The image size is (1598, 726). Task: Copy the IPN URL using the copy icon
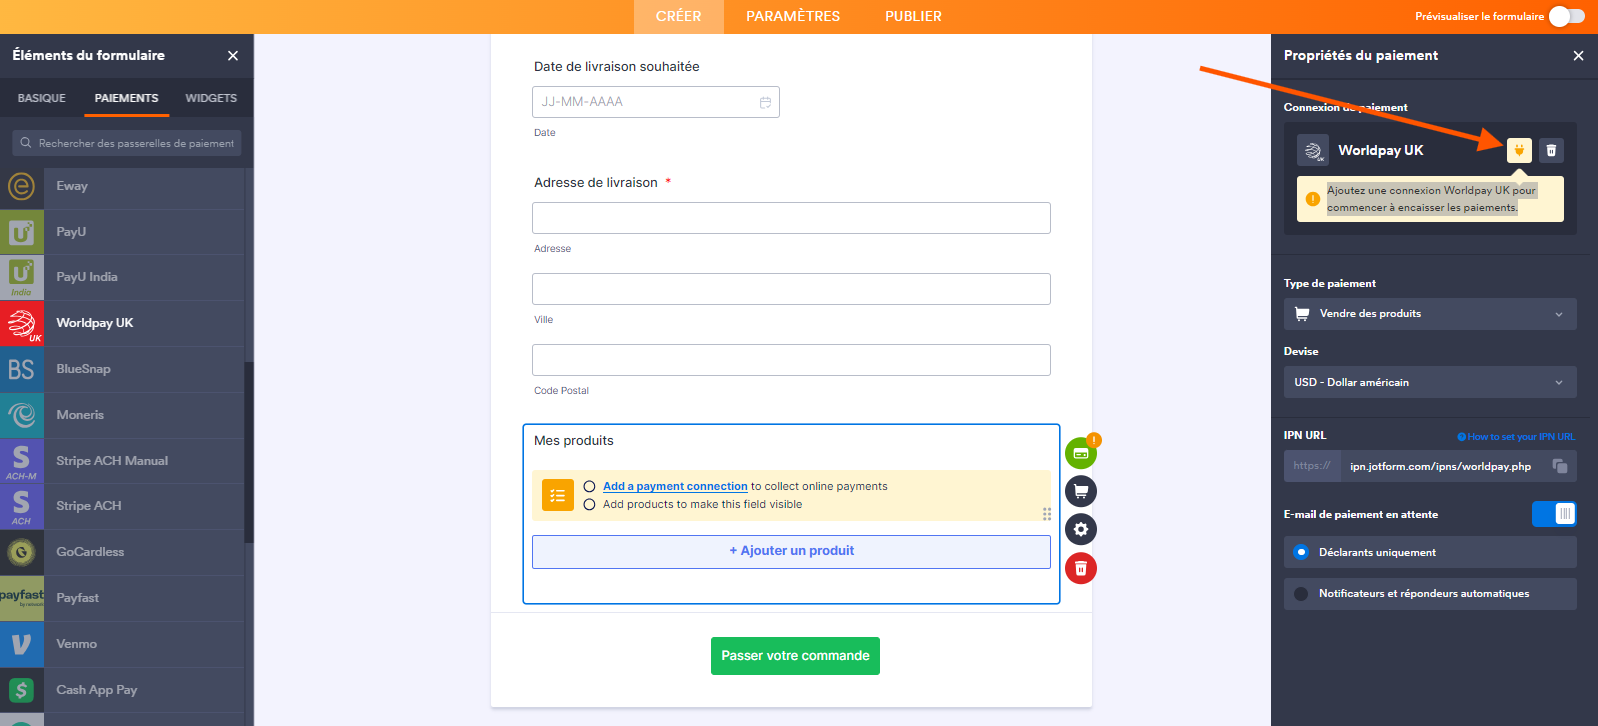tap(1562, 466)
